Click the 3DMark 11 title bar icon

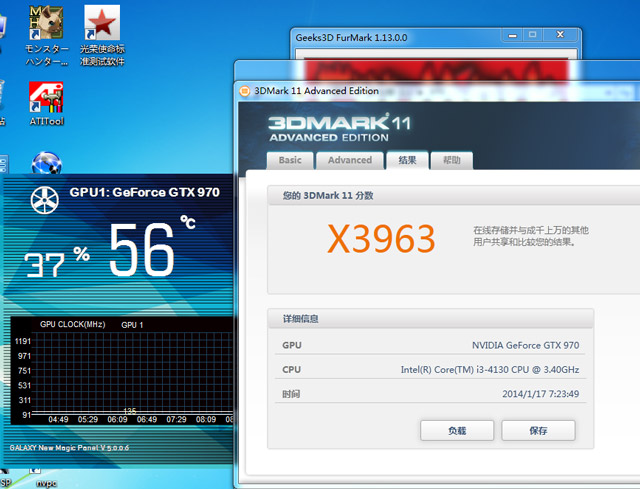point(244,91)
